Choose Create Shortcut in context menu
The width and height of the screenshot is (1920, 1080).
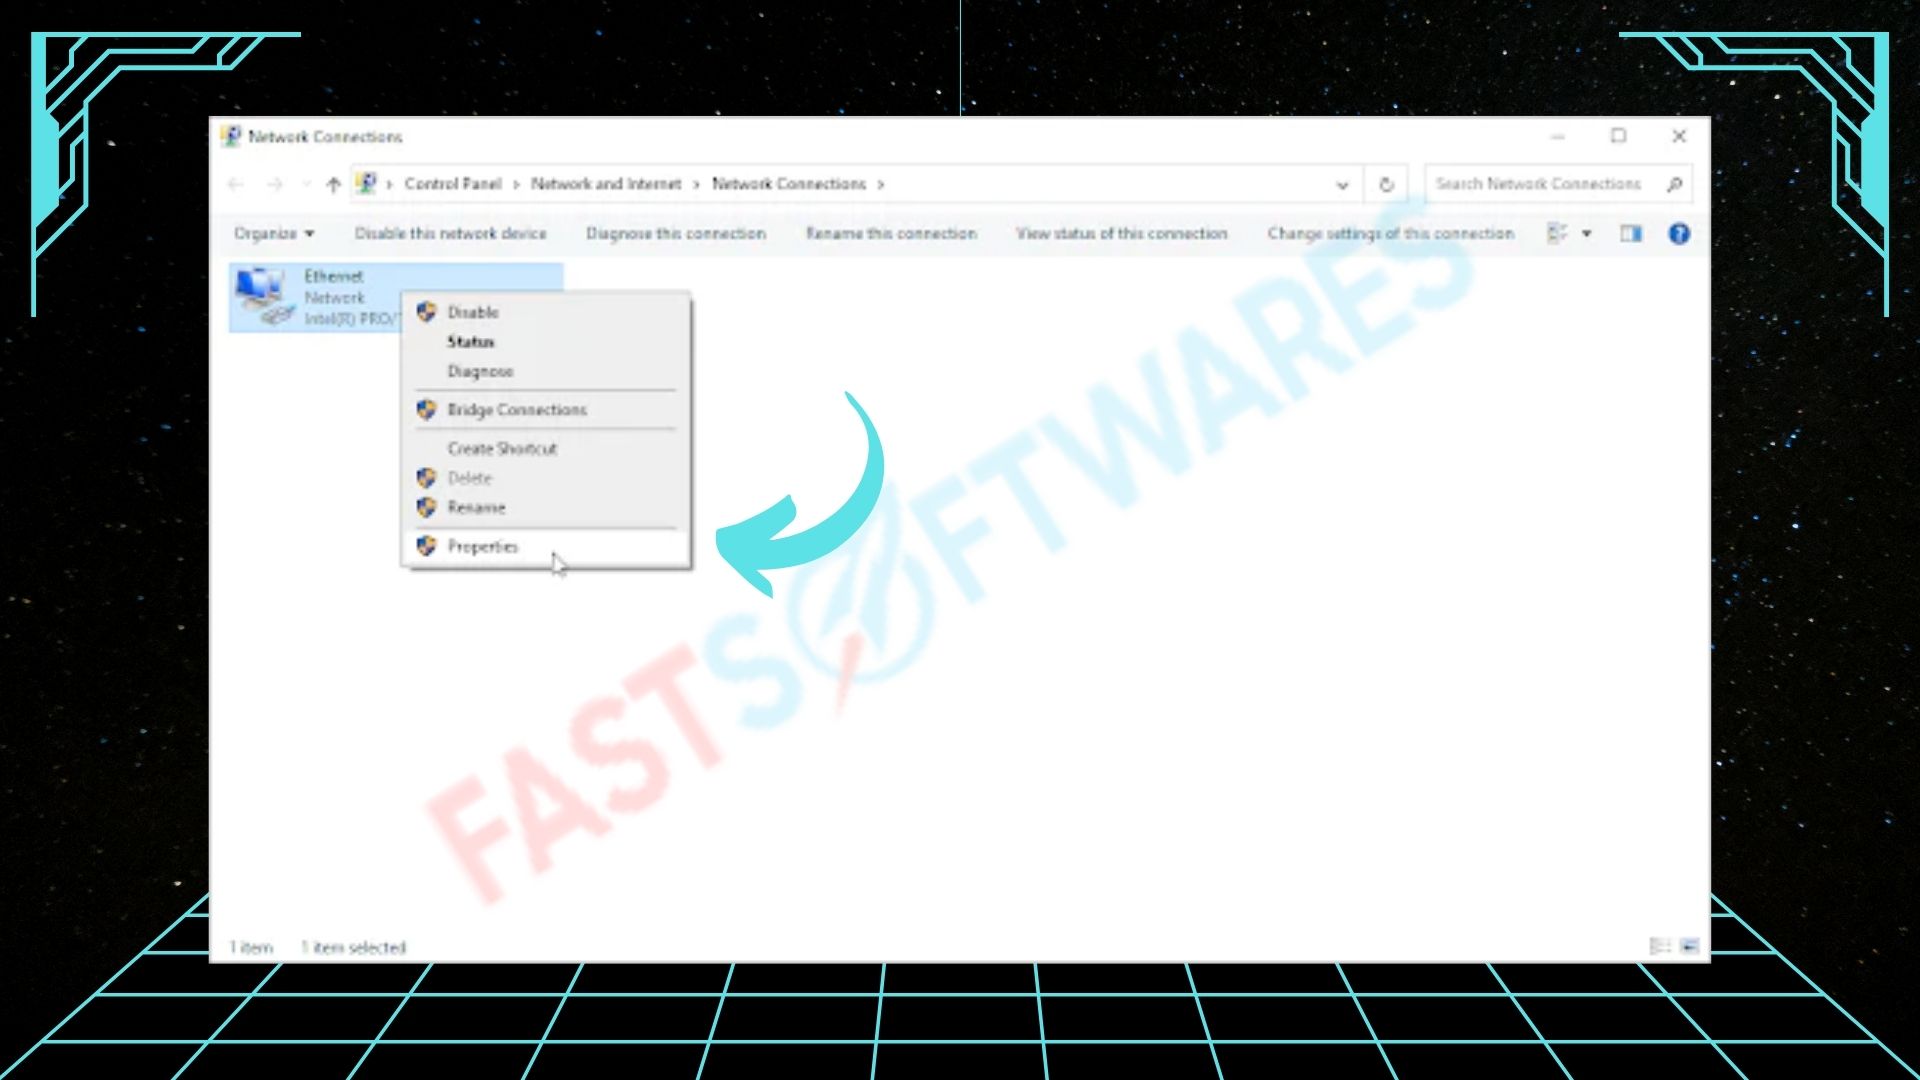click(x=546, y=449)
